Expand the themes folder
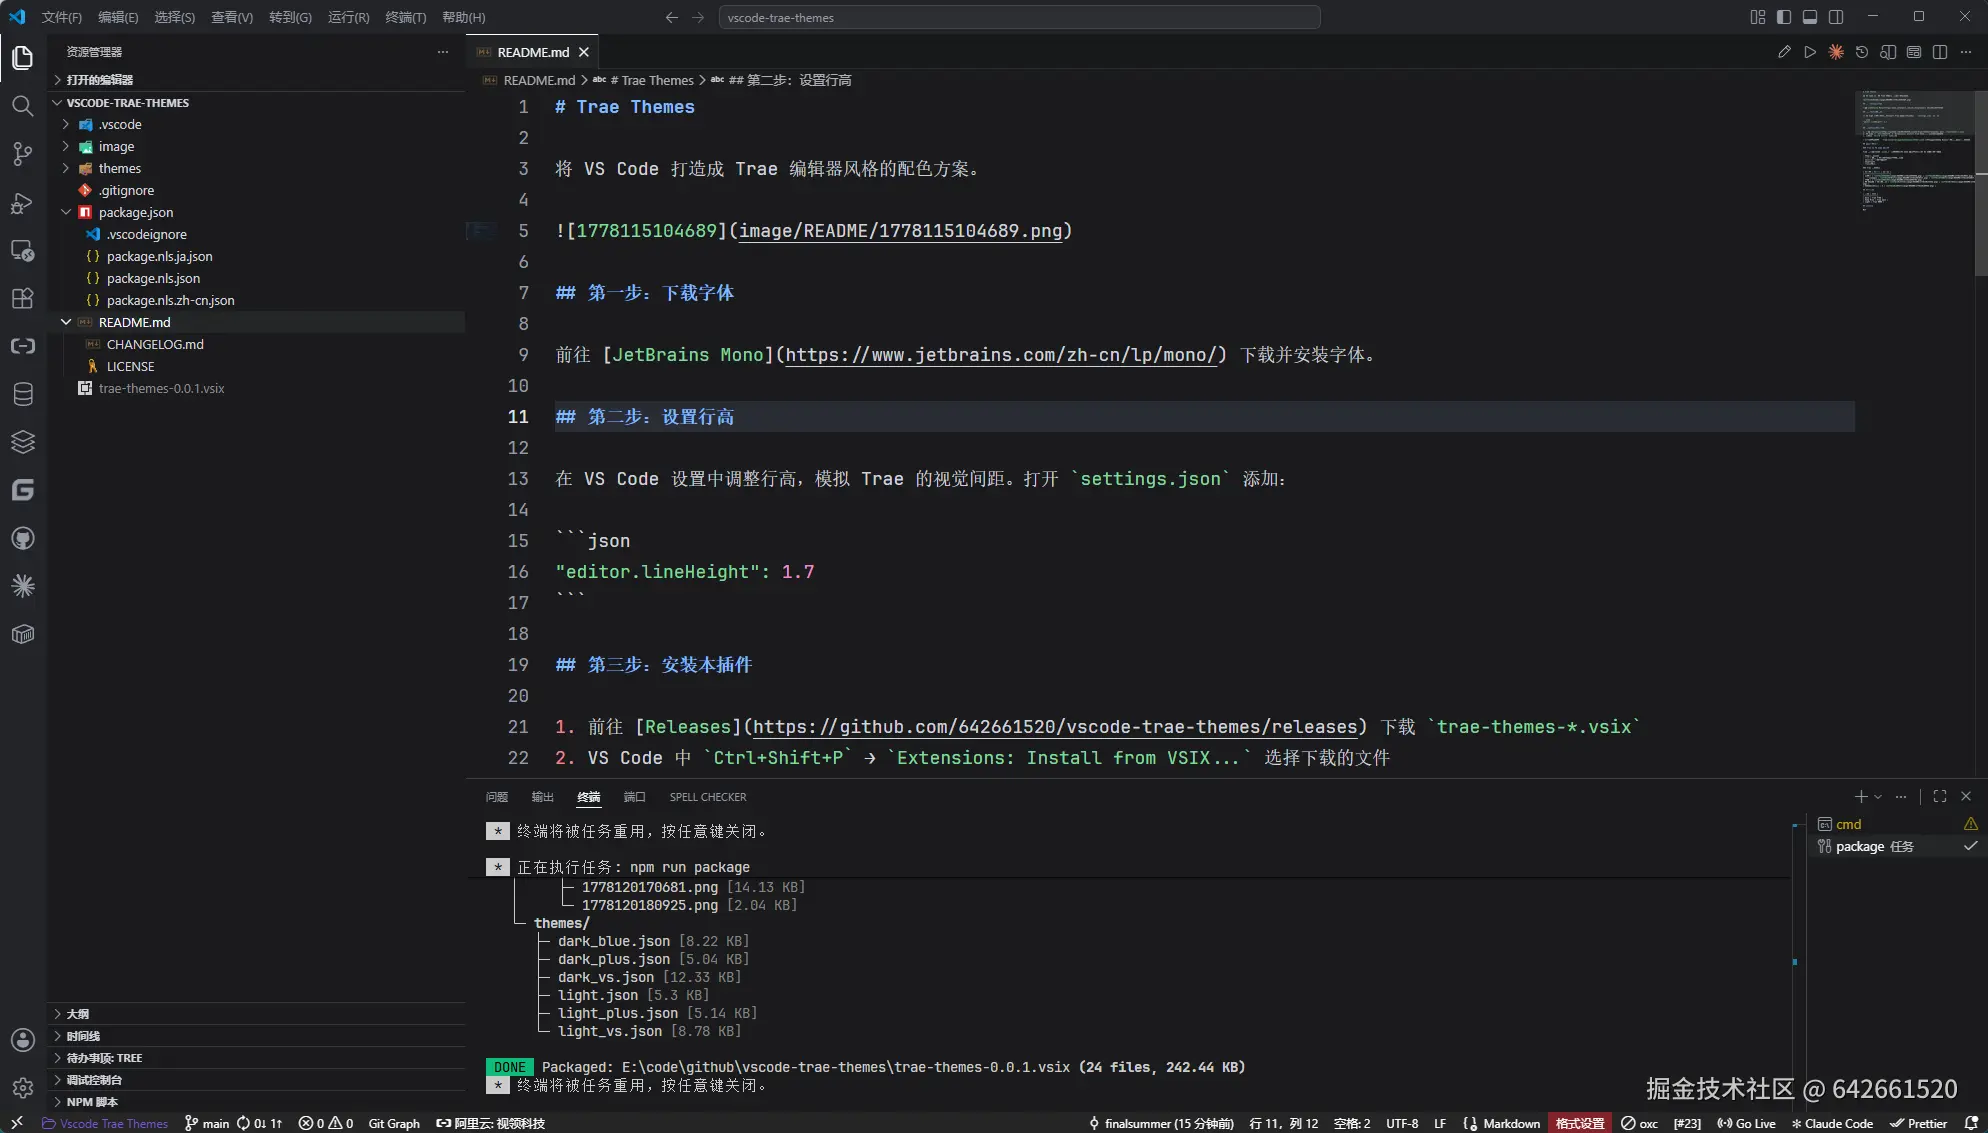This screenshot has width=1988, height=1133. pos(256,169)
